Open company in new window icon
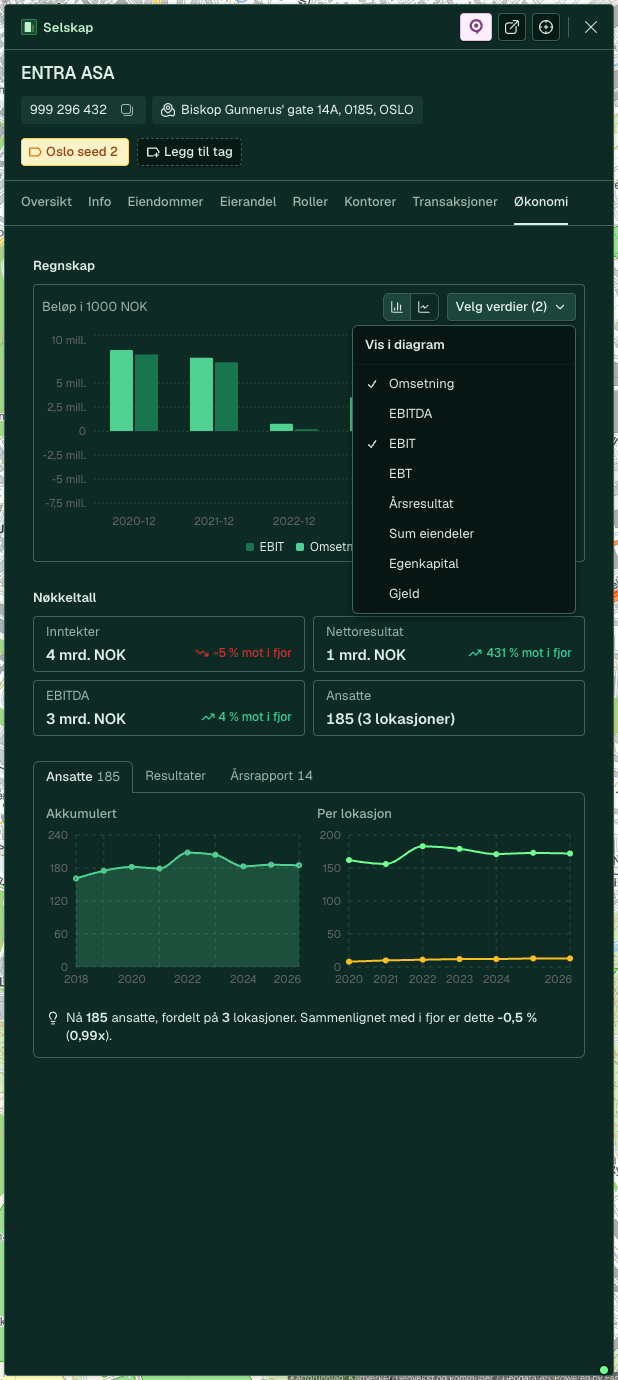Image resolution: width=618 pixels, height=1380 pixels. 511,27
